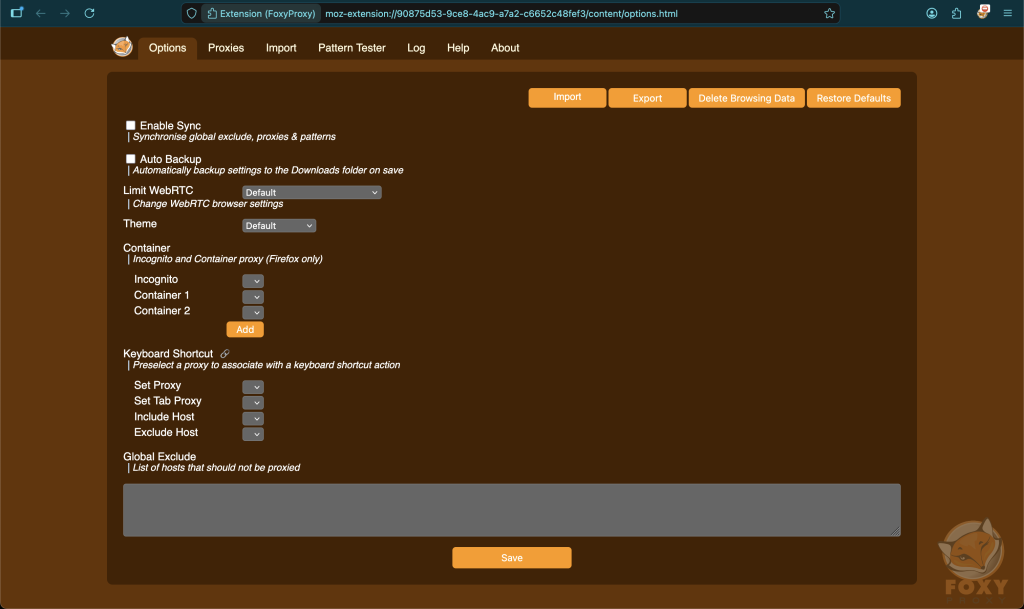Tick the Auto Backup checkbox

point(131,159)
